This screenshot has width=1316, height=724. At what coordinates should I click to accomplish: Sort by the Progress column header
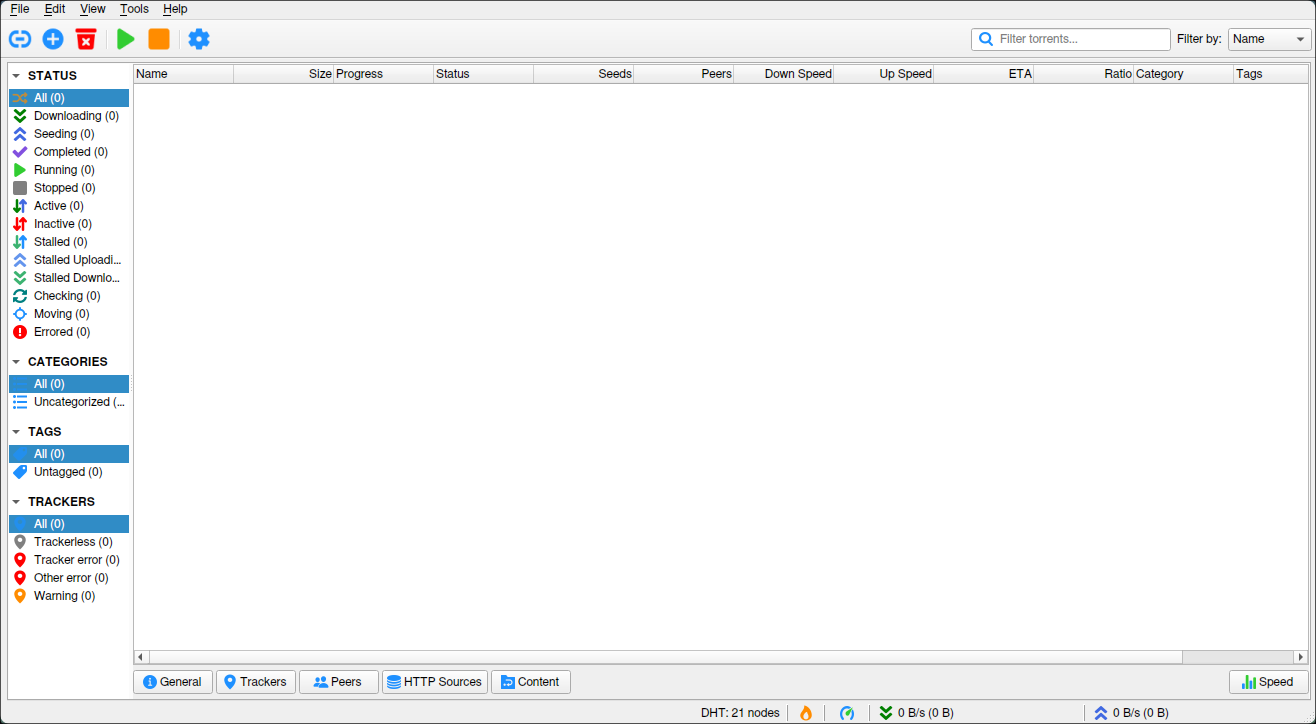384,74
